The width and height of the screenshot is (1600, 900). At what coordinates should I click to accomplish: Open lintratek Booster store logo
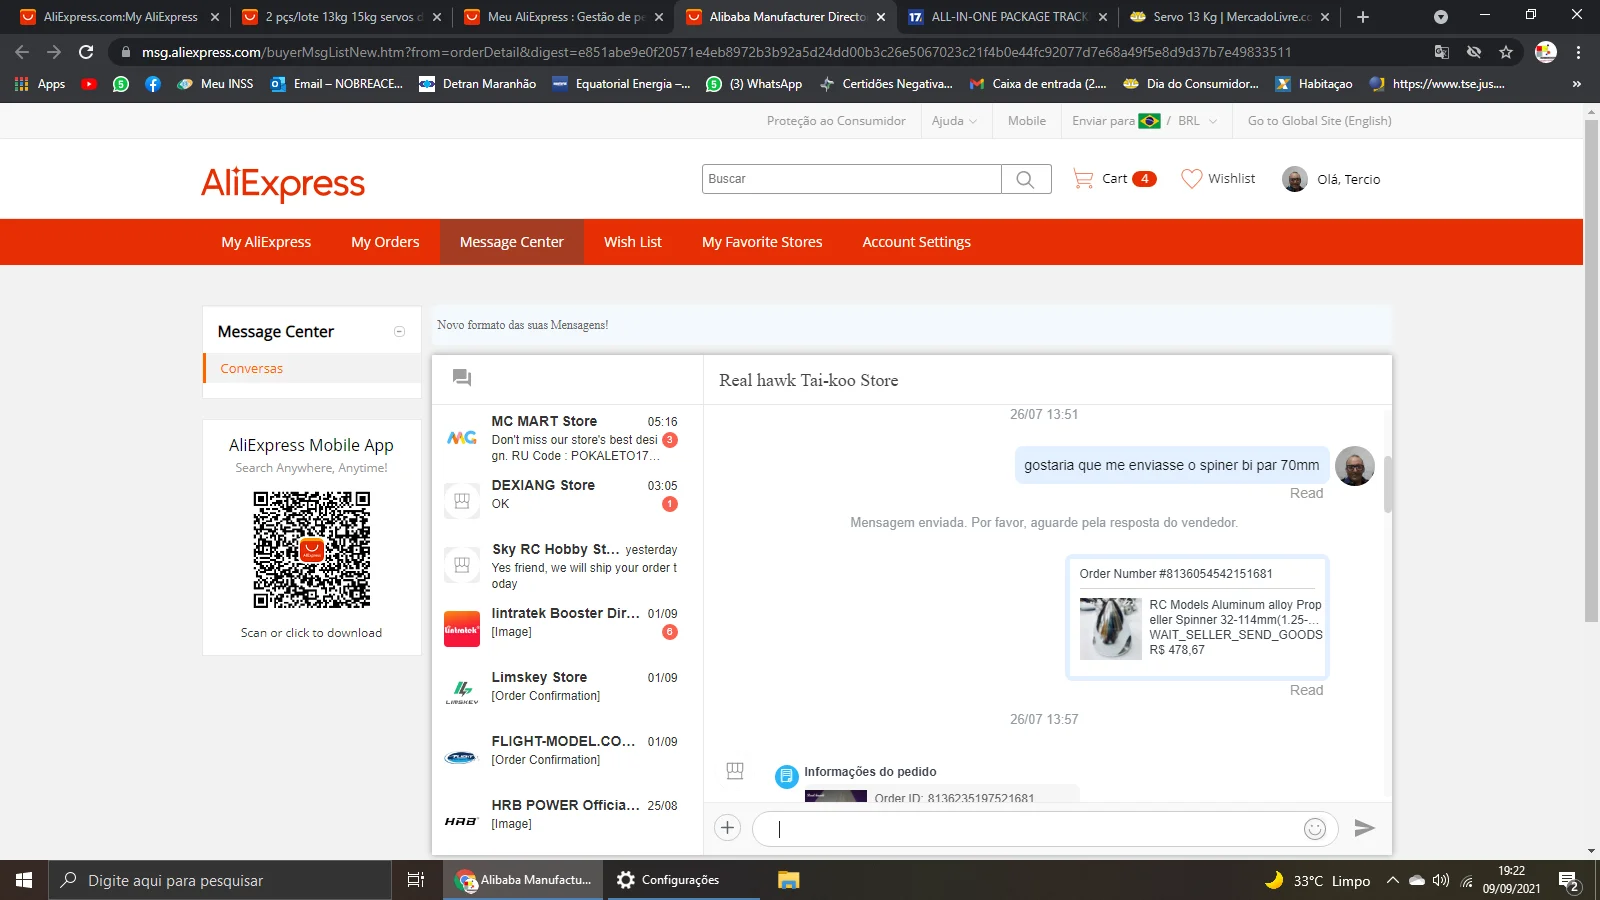point(461,630)
